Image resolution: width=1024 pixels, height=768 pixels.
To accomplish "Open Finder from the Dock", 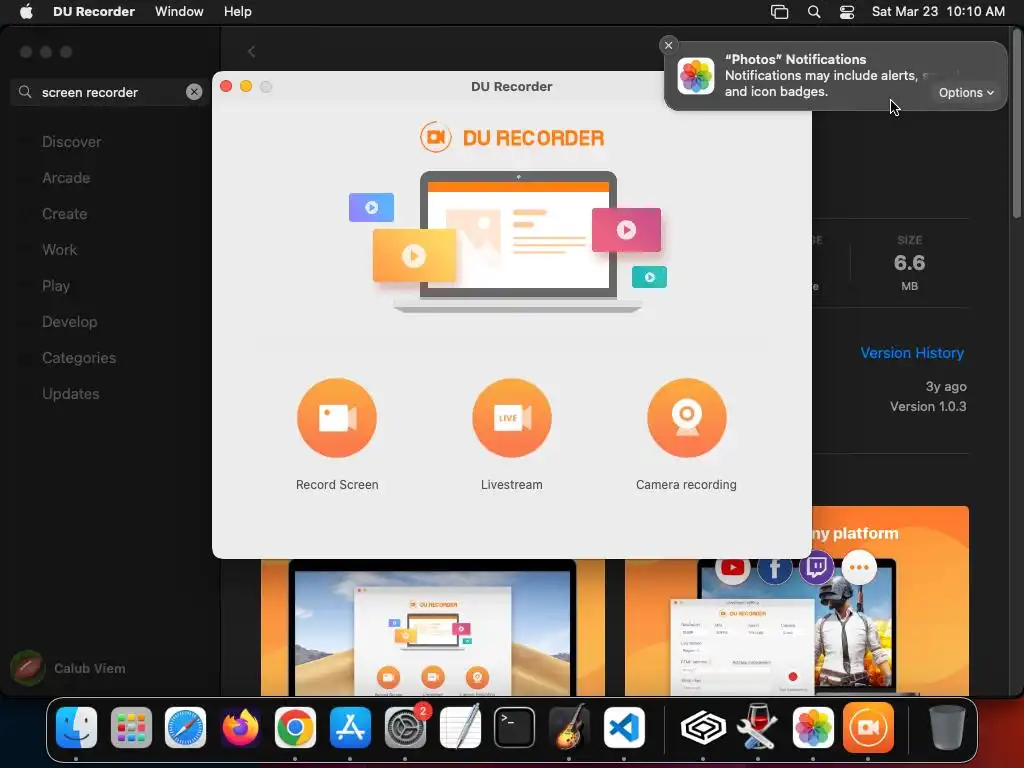I will point(76,727).
